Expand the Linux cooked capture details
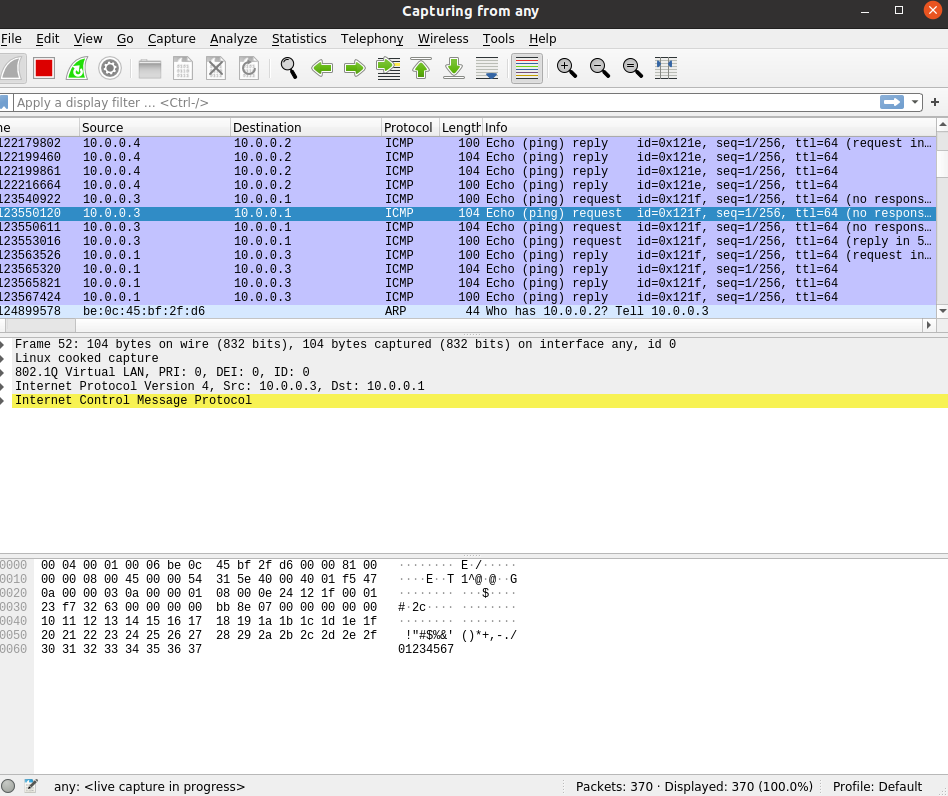The image size is (948, 796). pyautogui.click(x=5, y=358)
